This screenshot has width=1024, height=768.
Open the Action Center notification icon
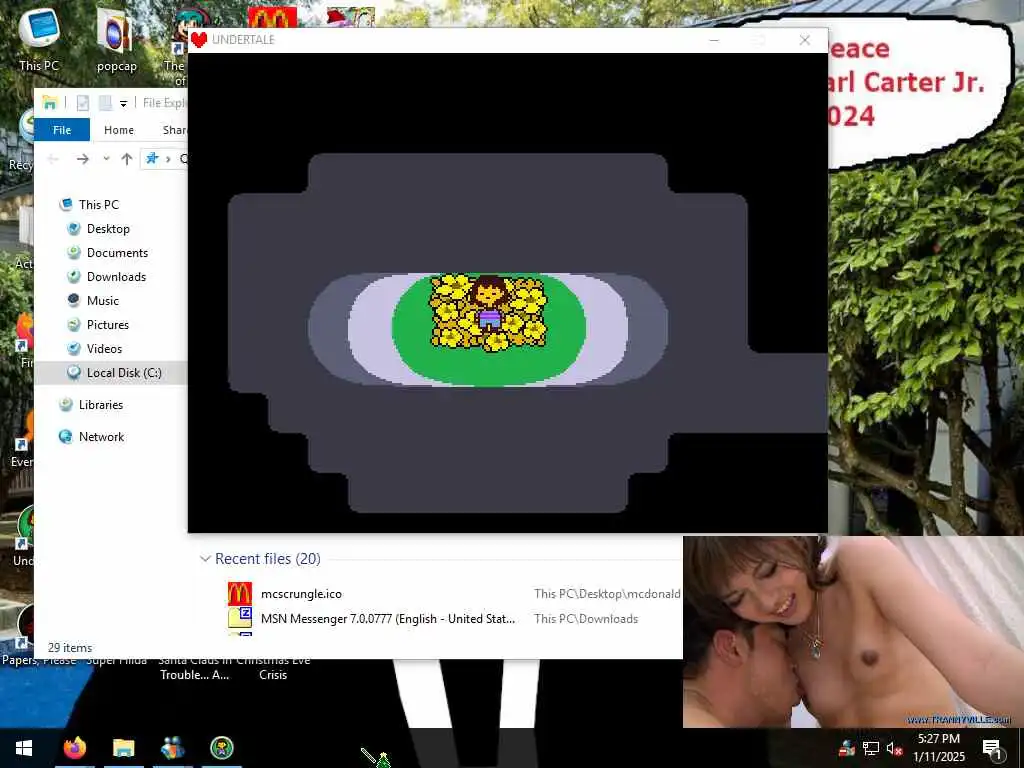[x=992, y=748]
